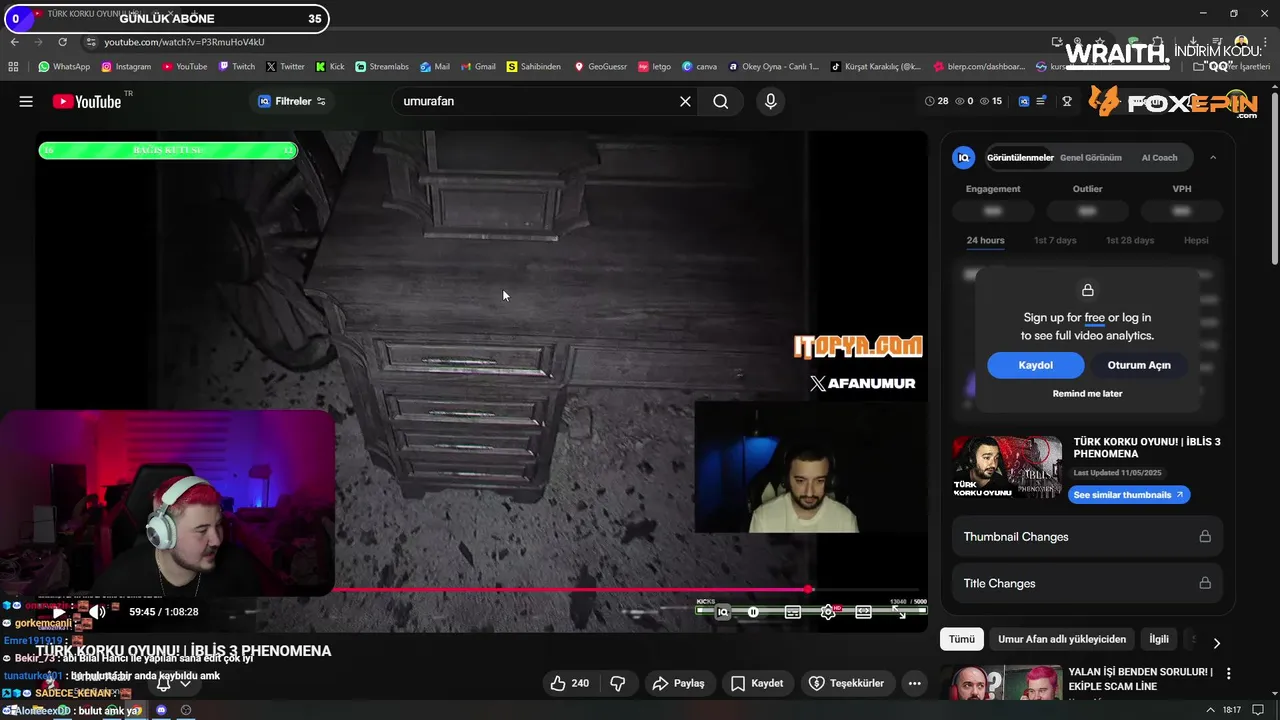Select the Tümü filter chip
The image size is (1280, 720).
tap(961, 639)
